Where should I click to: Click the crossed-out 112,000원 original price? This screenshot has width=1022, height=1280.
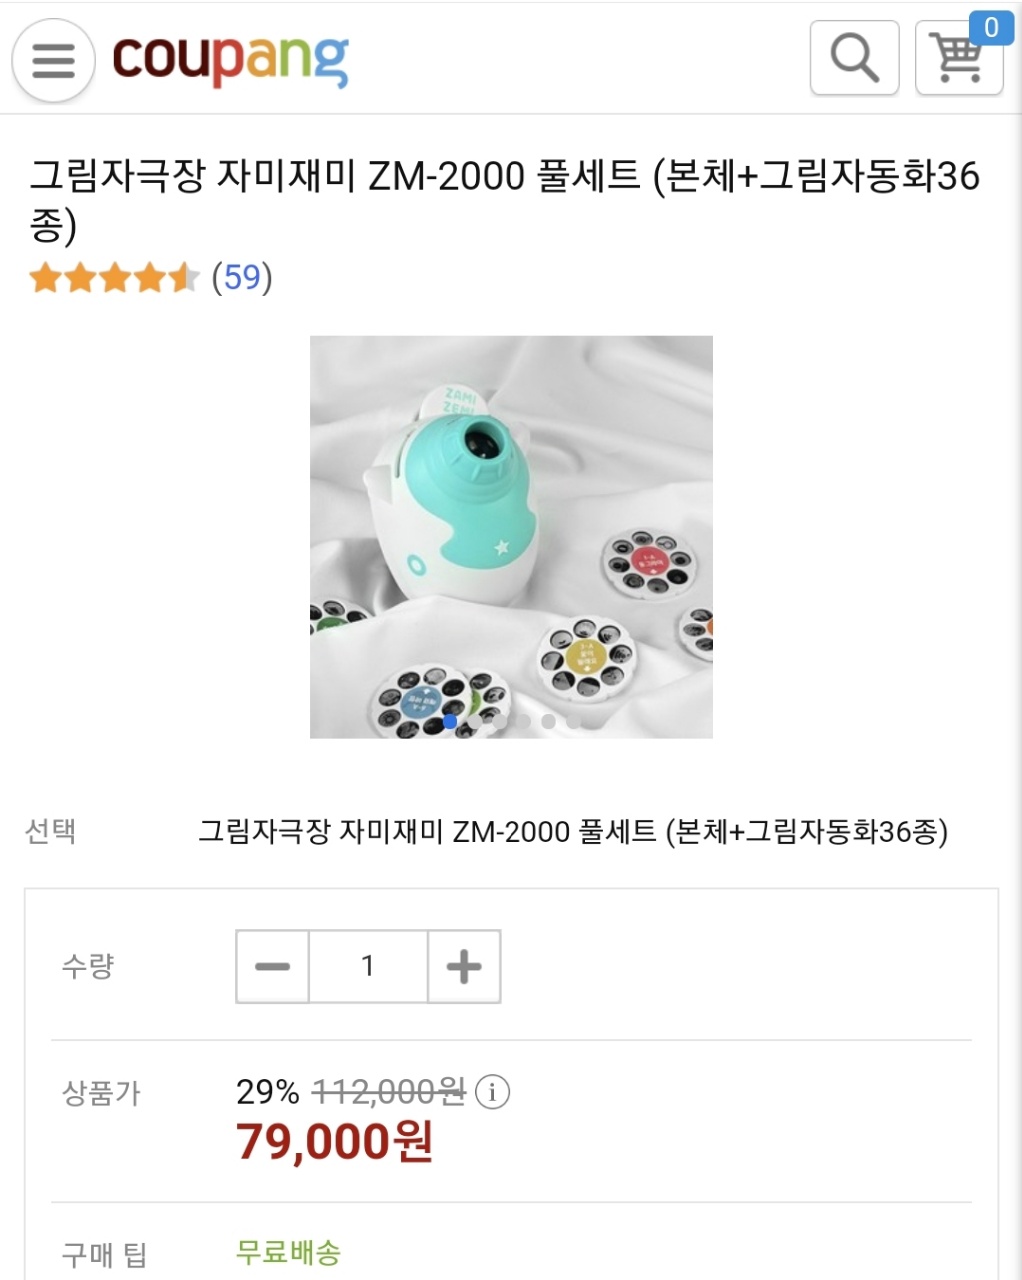click(x=389, y=1092)
